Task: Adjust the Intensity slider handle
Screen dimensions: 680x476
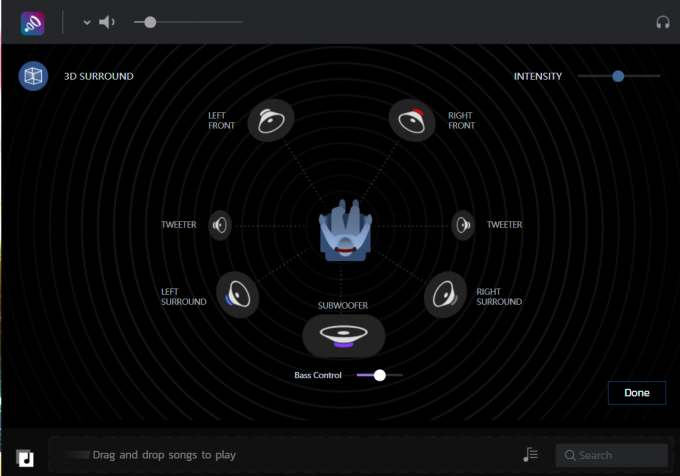Action: click(x=618, y=76)
